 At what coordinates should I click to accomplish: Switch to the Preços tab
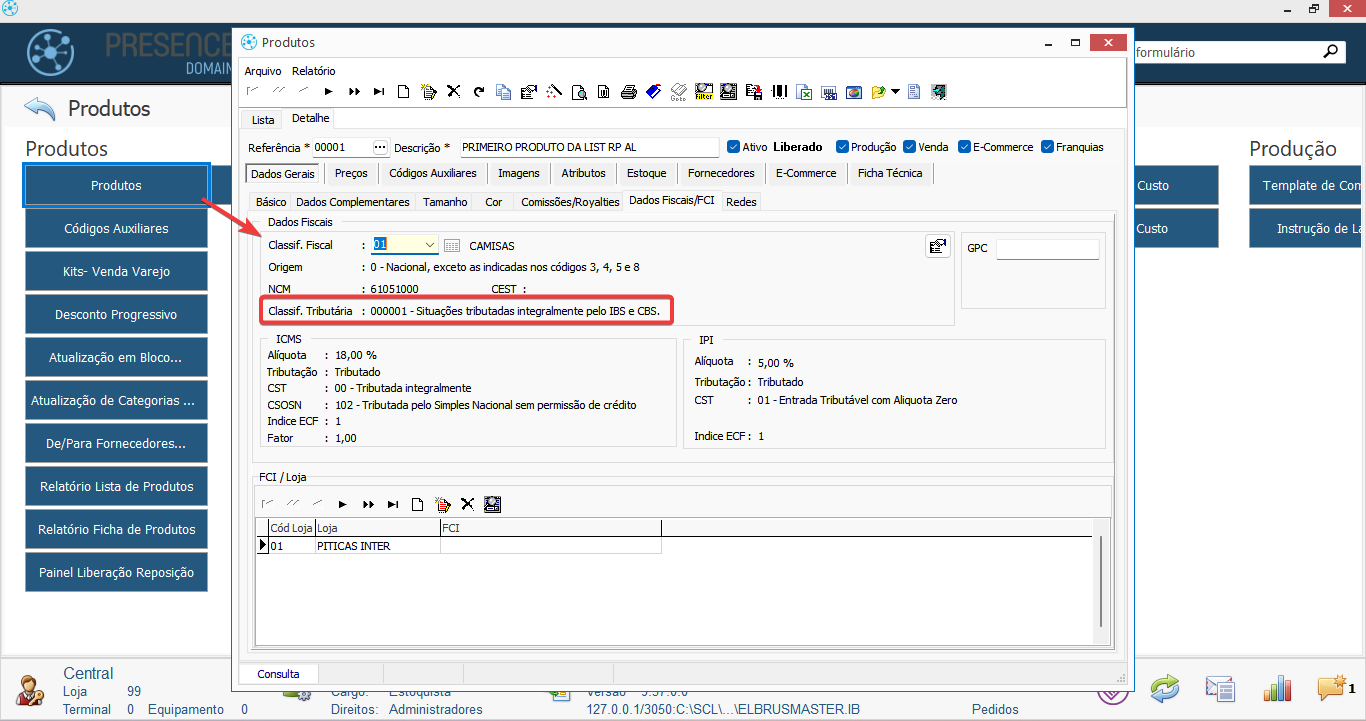[351, 173]
